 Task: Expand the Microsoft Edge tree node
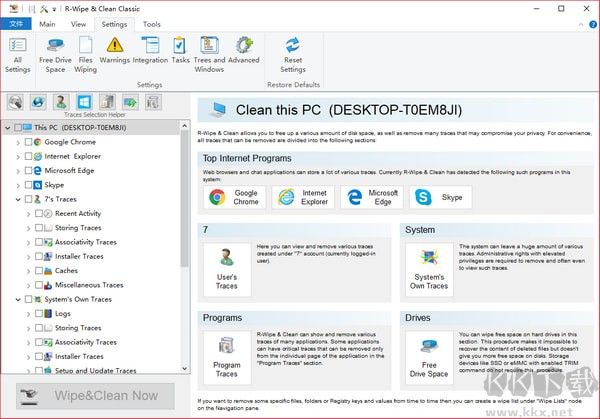[18, 171]
